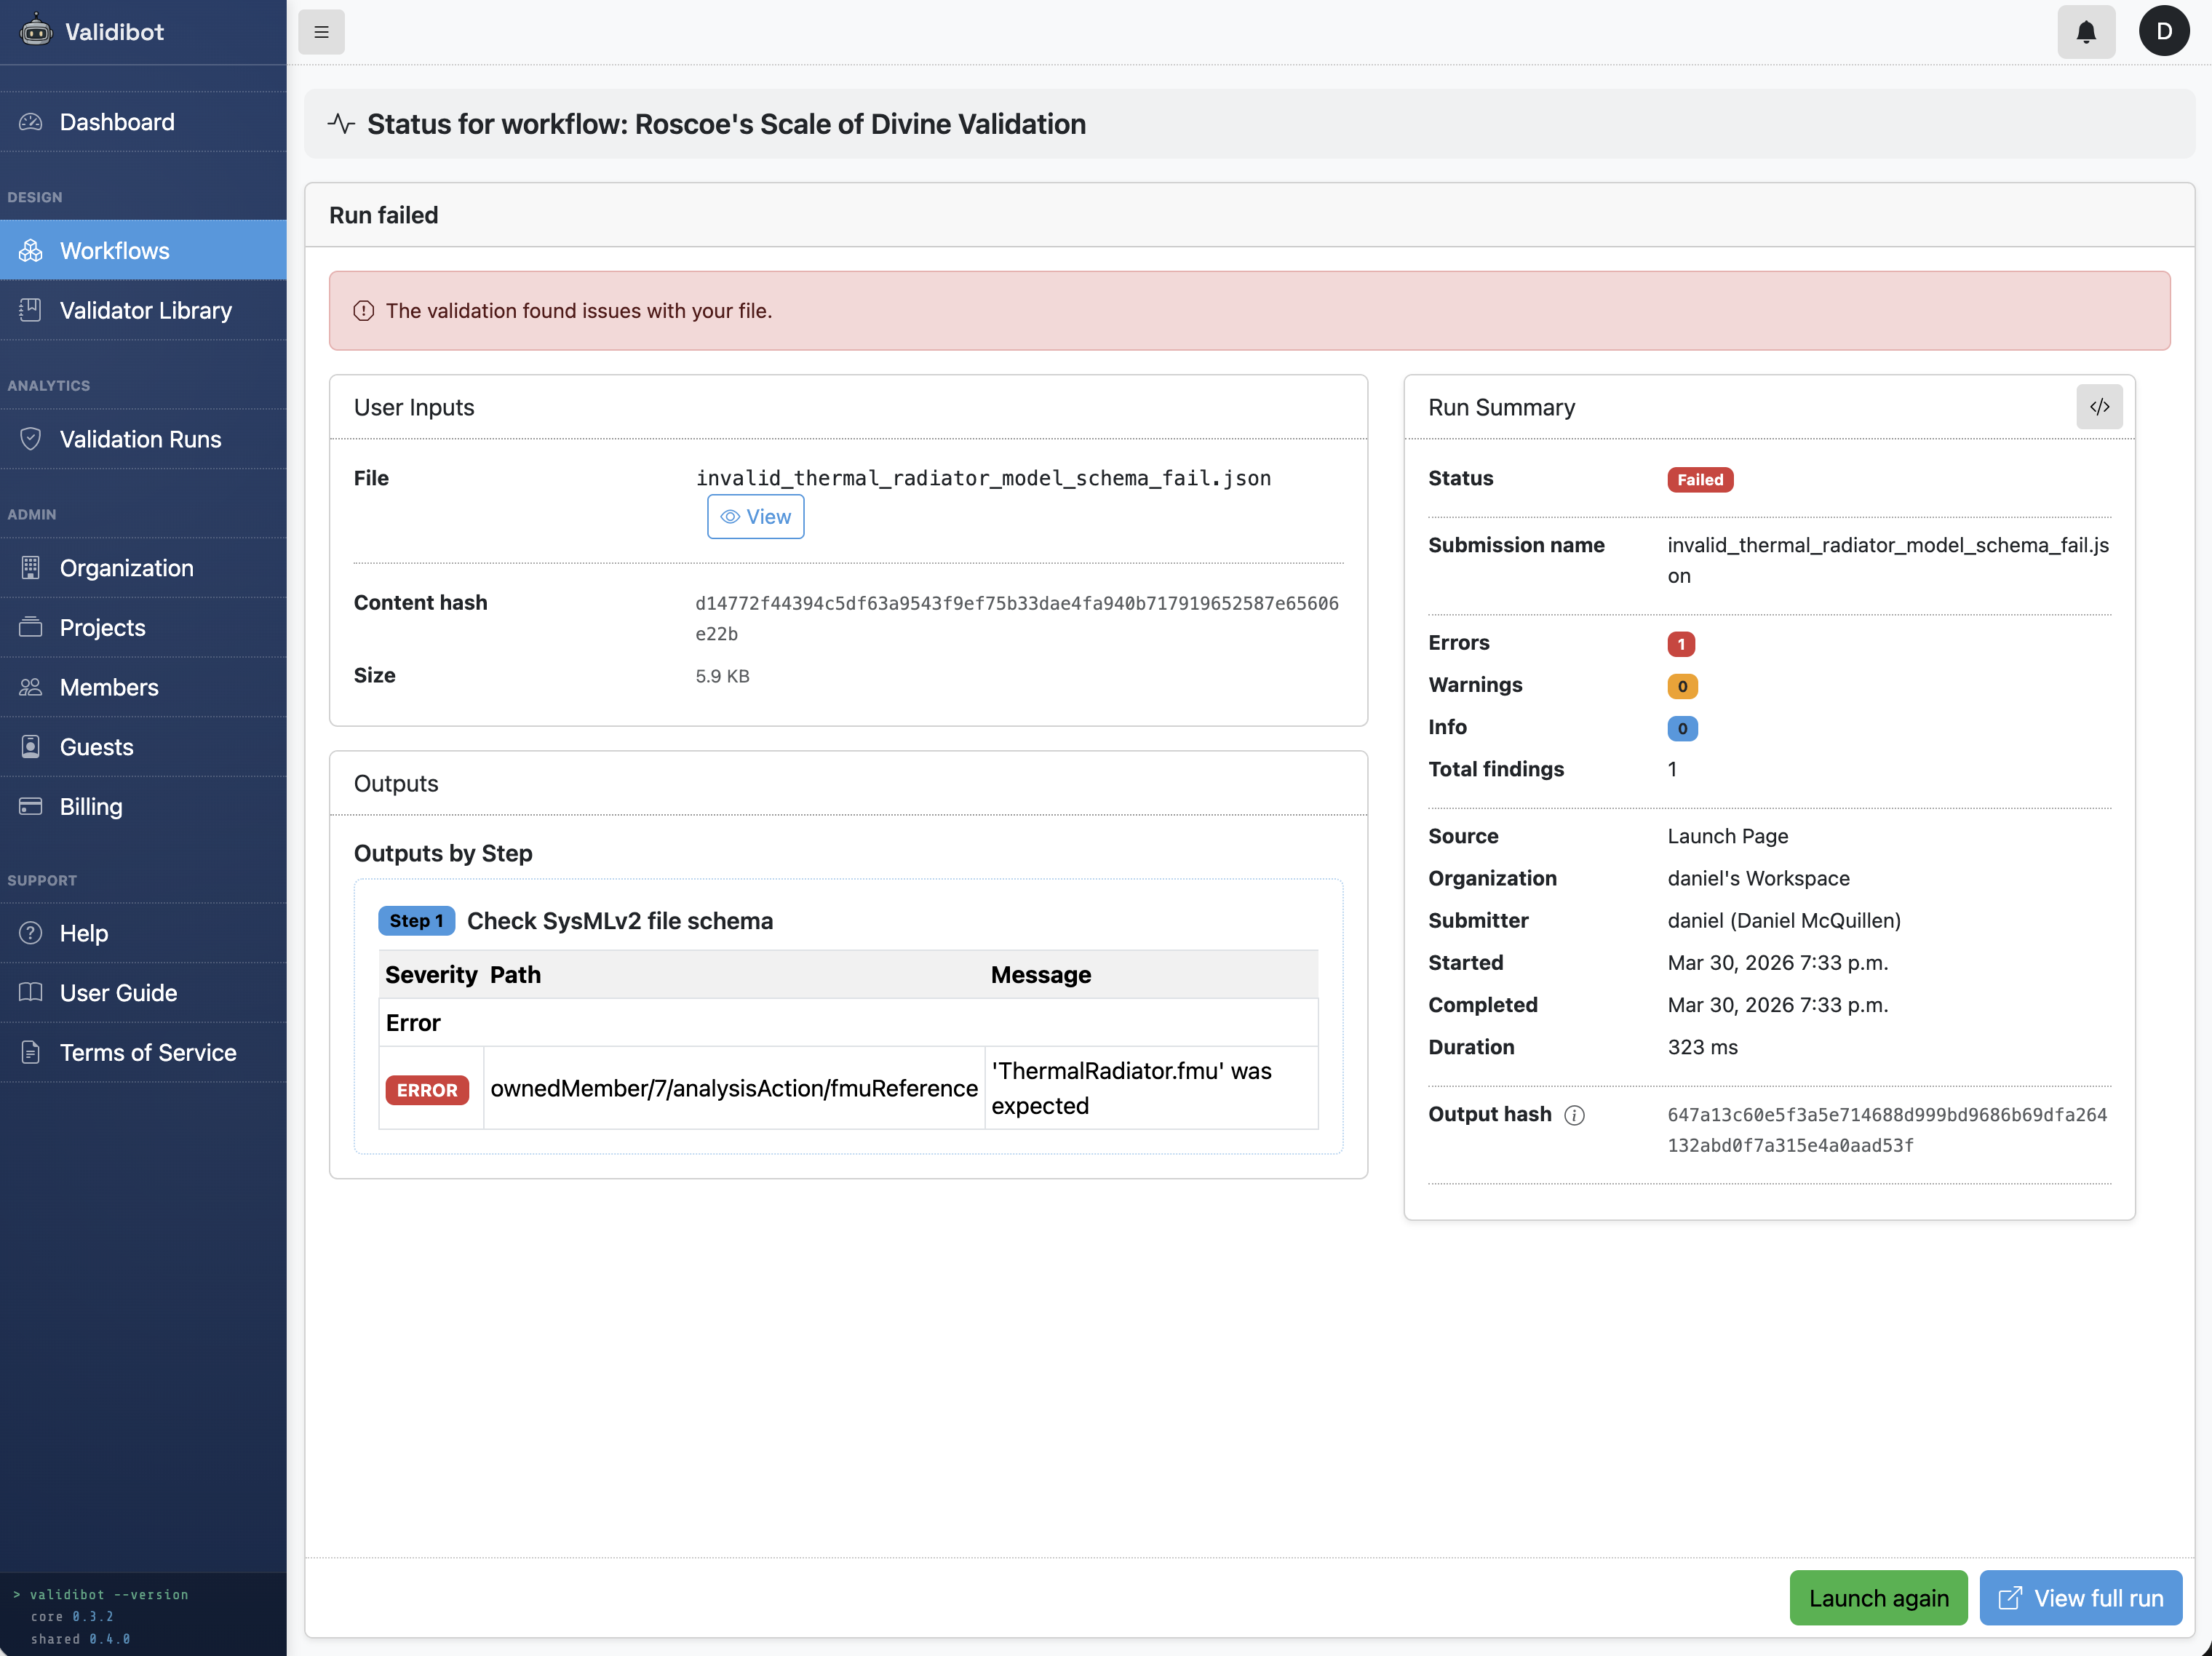Open Workflows in the sidebar
The height and width of the screenshot is (1656, 2212).
pos(114,251)
